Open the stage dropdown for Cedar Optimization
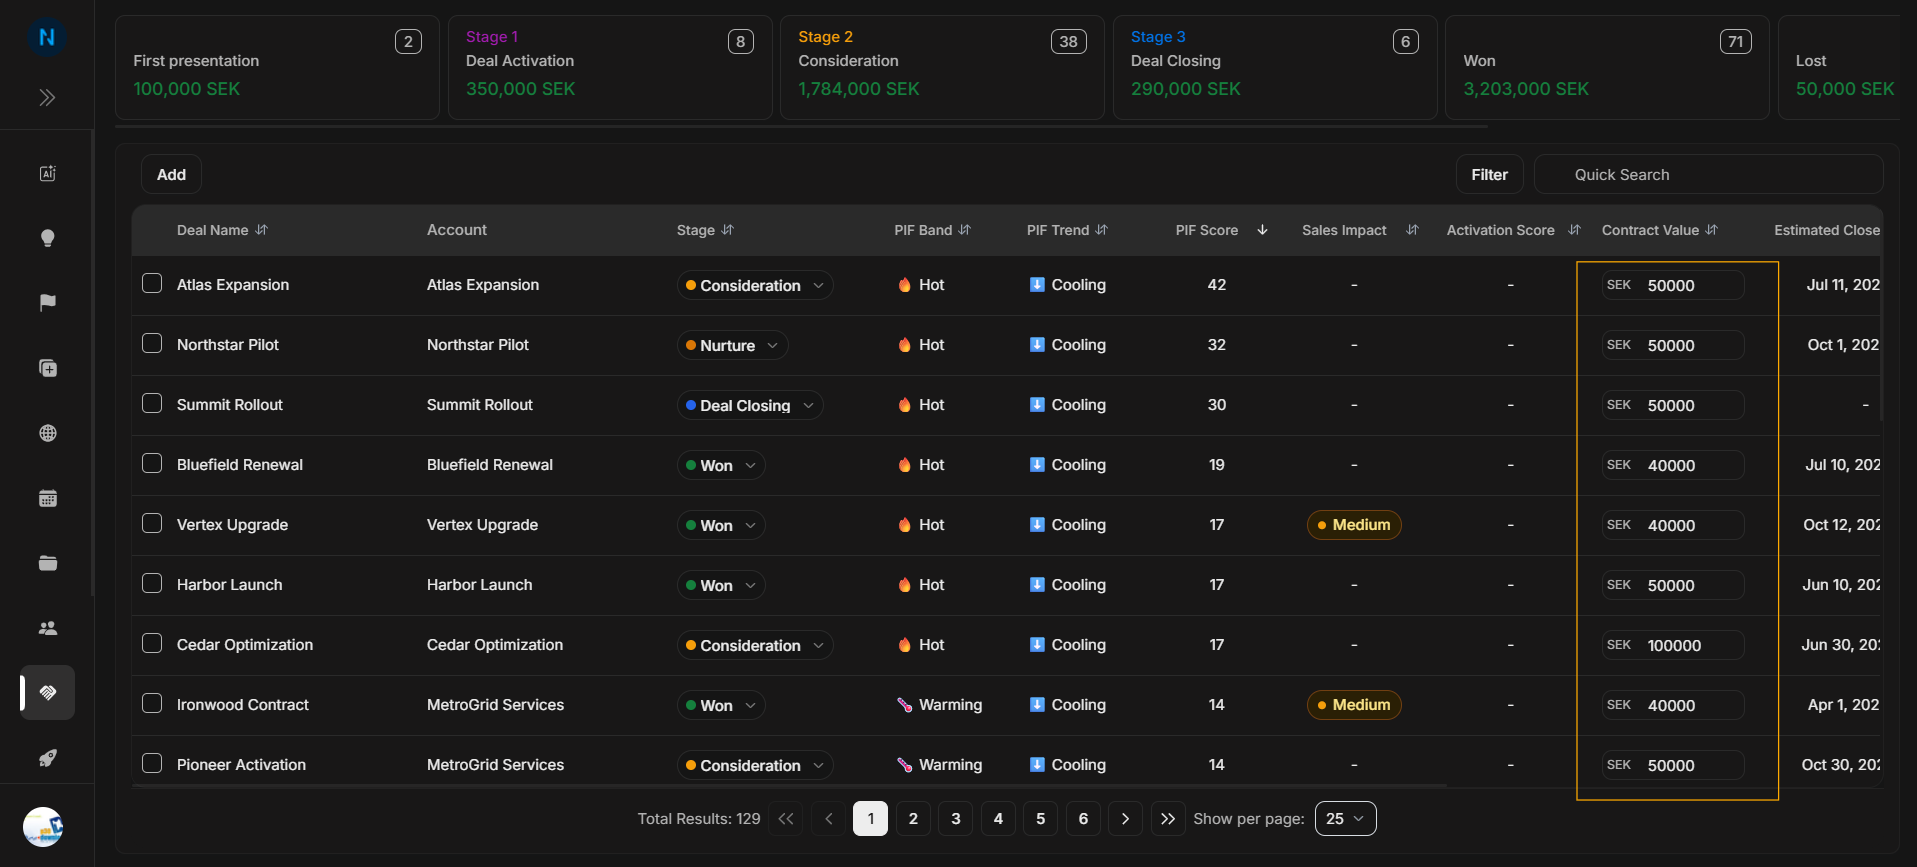 point(755,645)
